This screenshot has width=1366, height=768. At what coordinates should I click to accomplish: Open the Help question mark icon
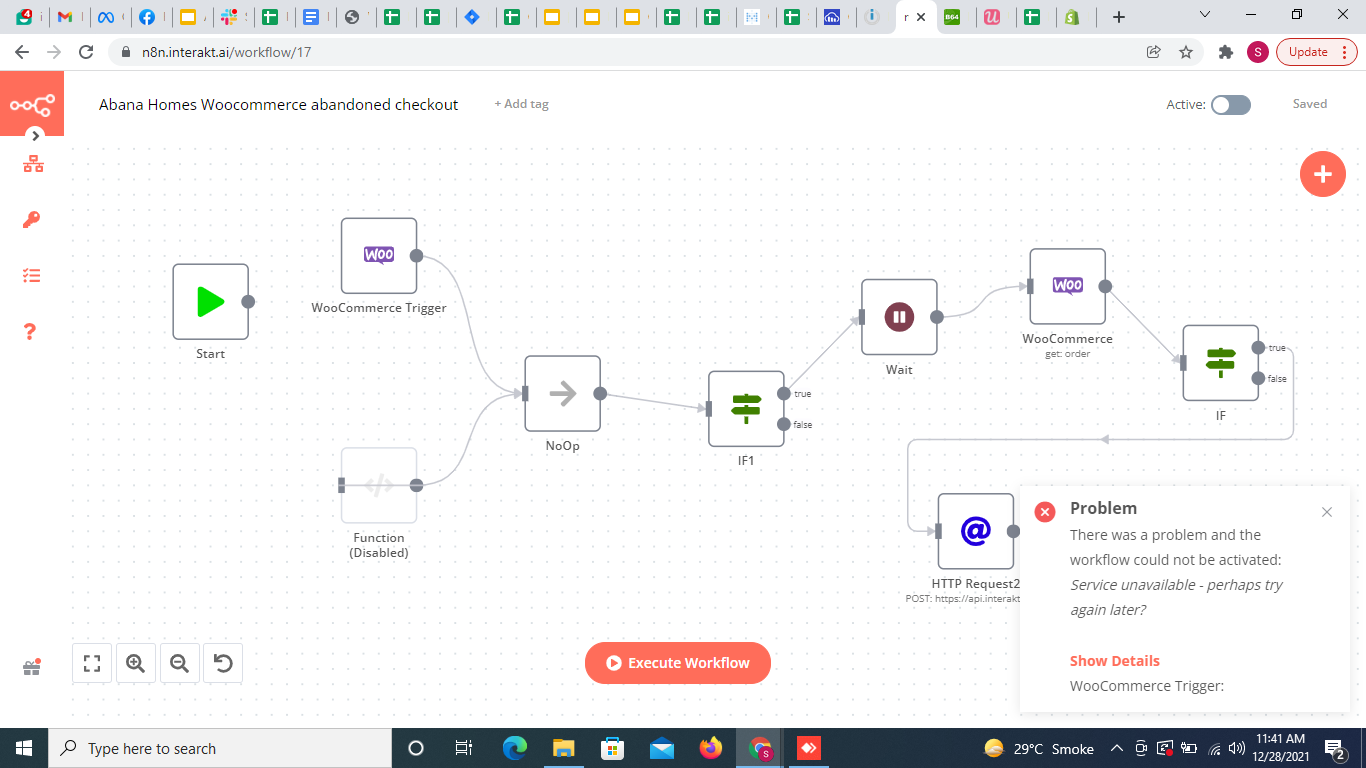click(x=32, y=331)
